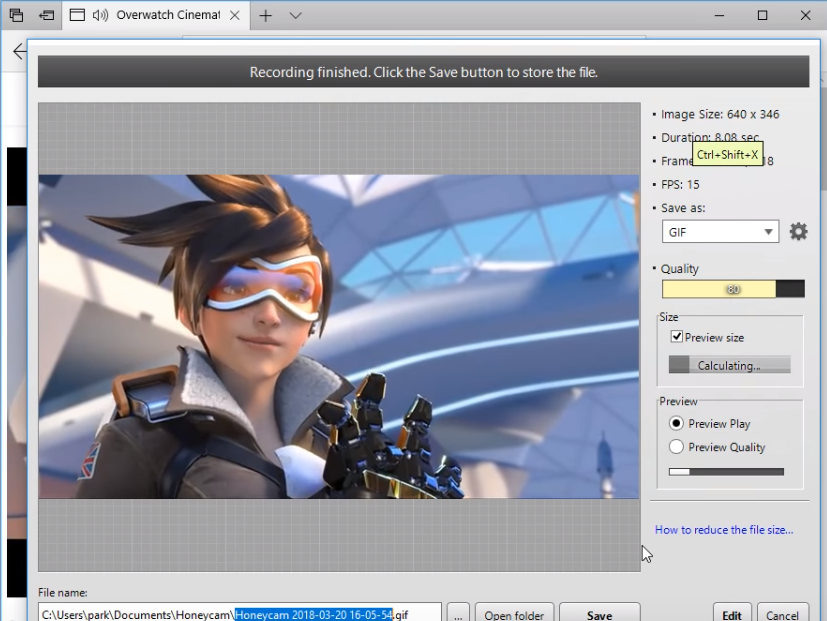Close the Overwatch Cinematic tab
The height and width of the screenshot is (621, 827).
[x=236, y=15]
